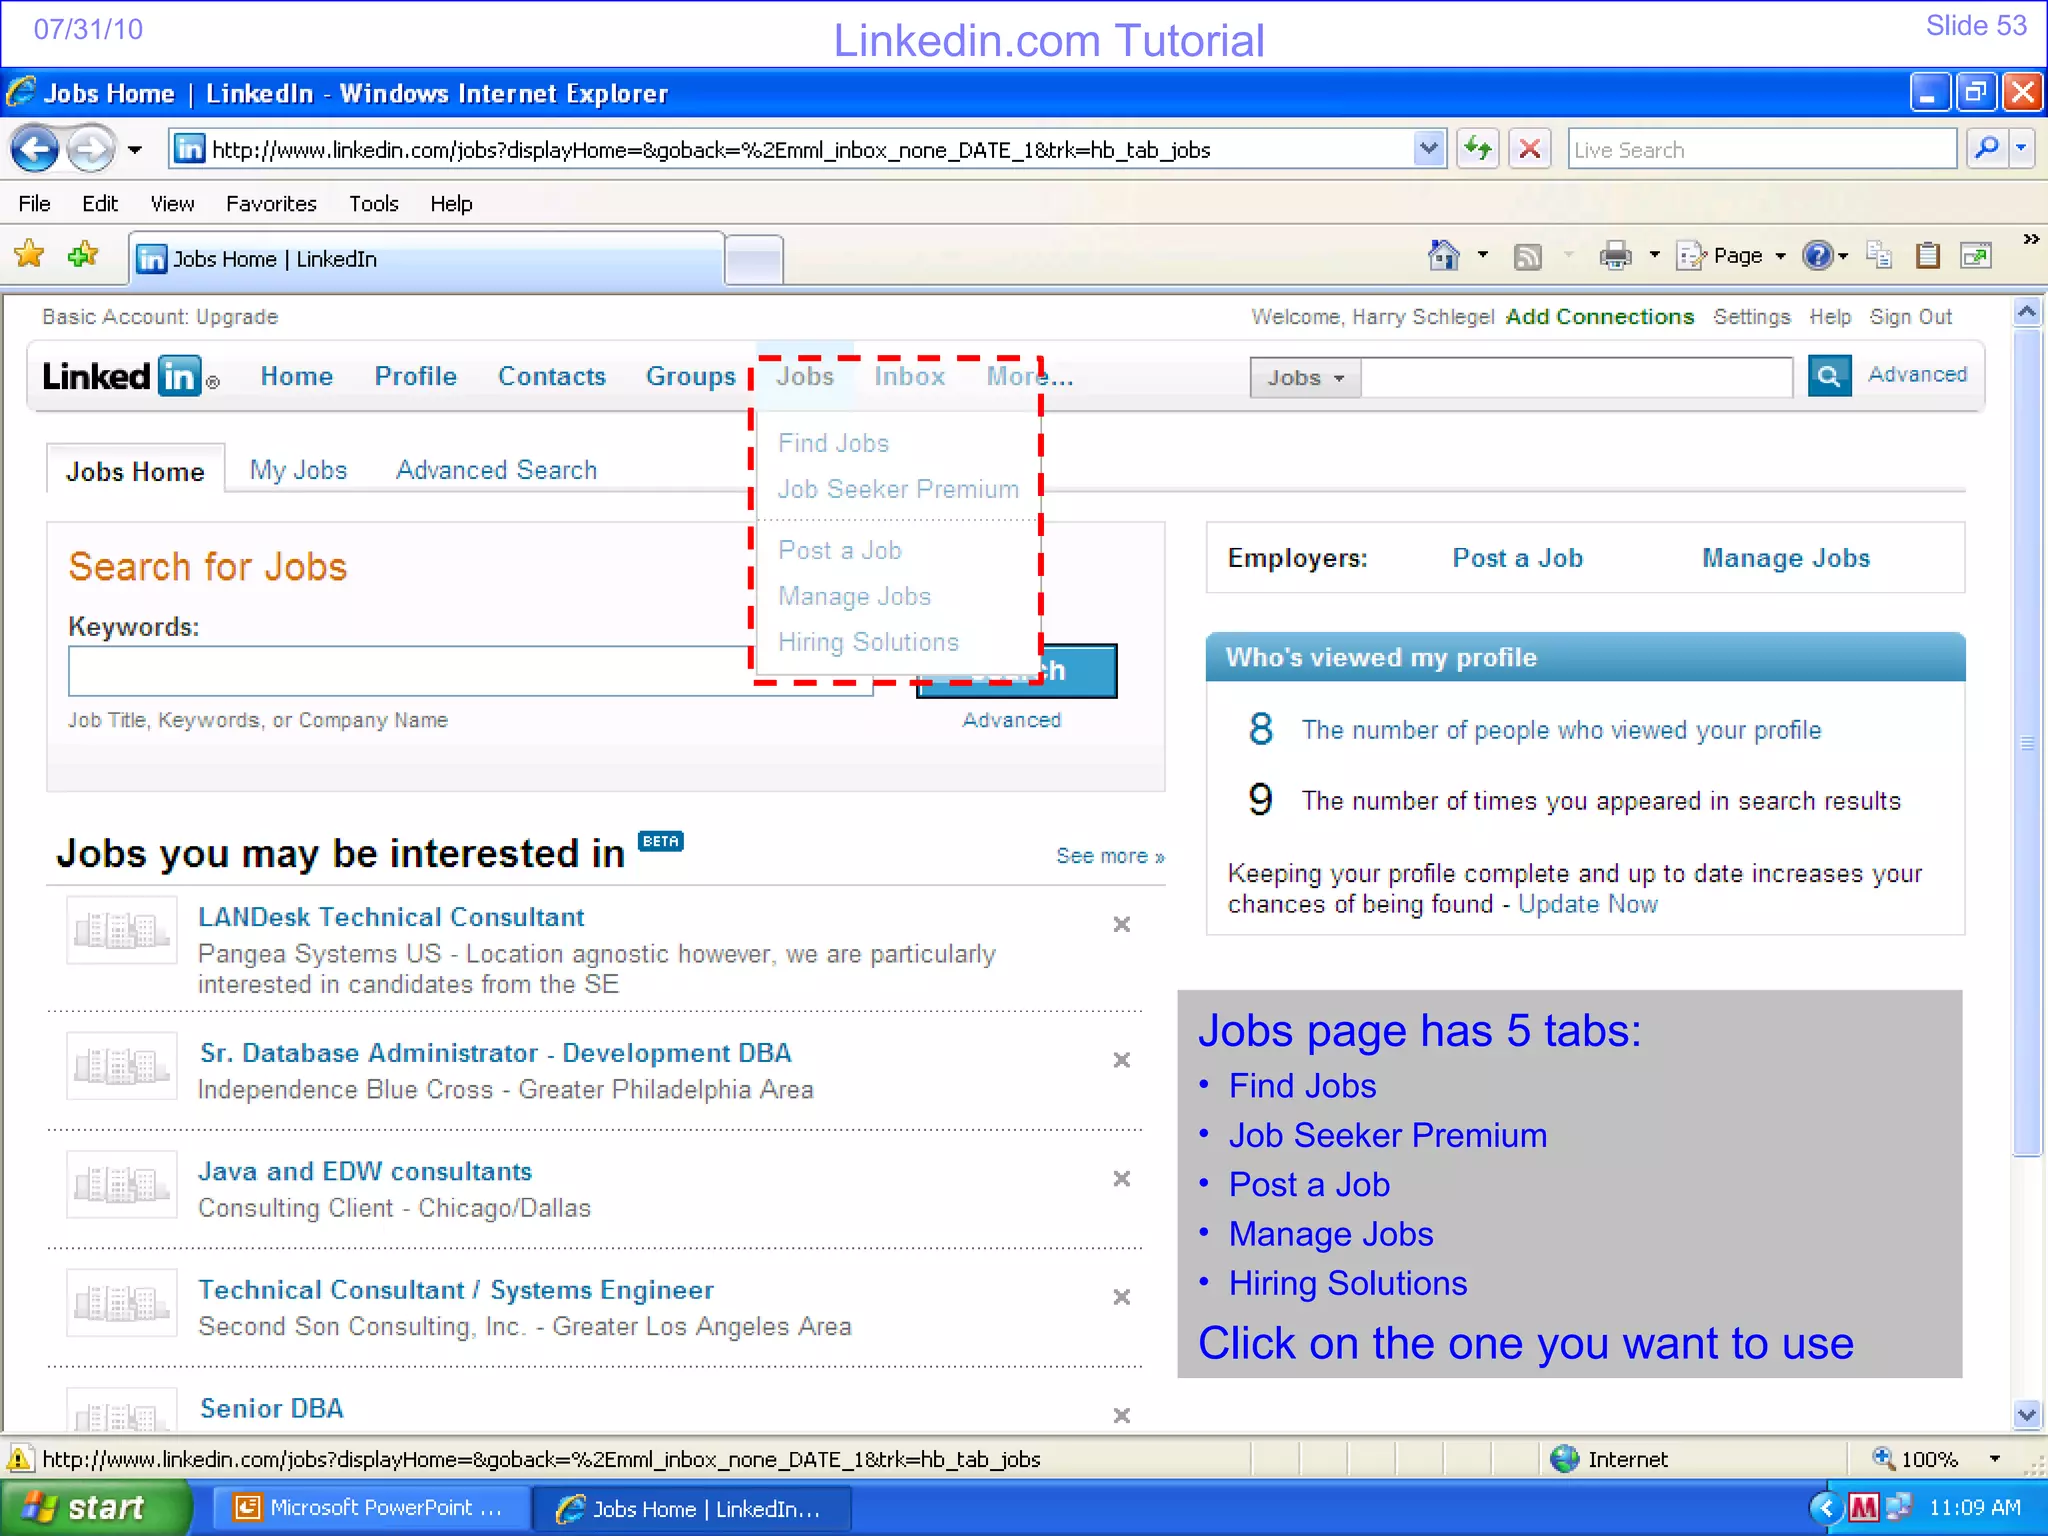Switch to the Advanced Search tab
Screen dimensions: 2048x1536
pyautogui.click(x=496, y=470)
